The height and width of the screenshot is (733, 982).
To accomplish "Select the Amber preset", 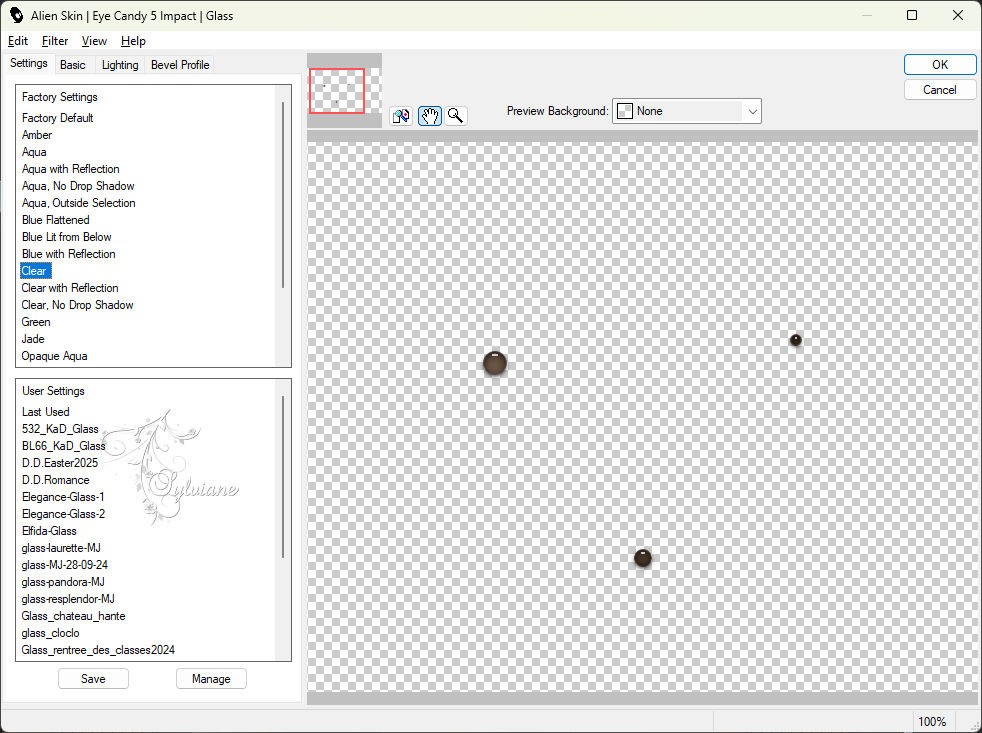I will [37, 135].
